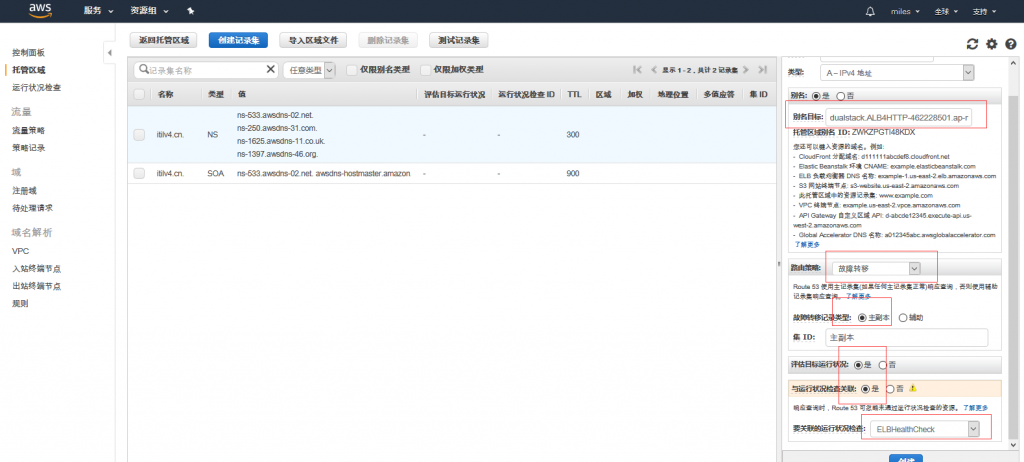1024x462 pixels.
Task: Open 运行状况检查 in the sidebar
Action: (37, 88)
